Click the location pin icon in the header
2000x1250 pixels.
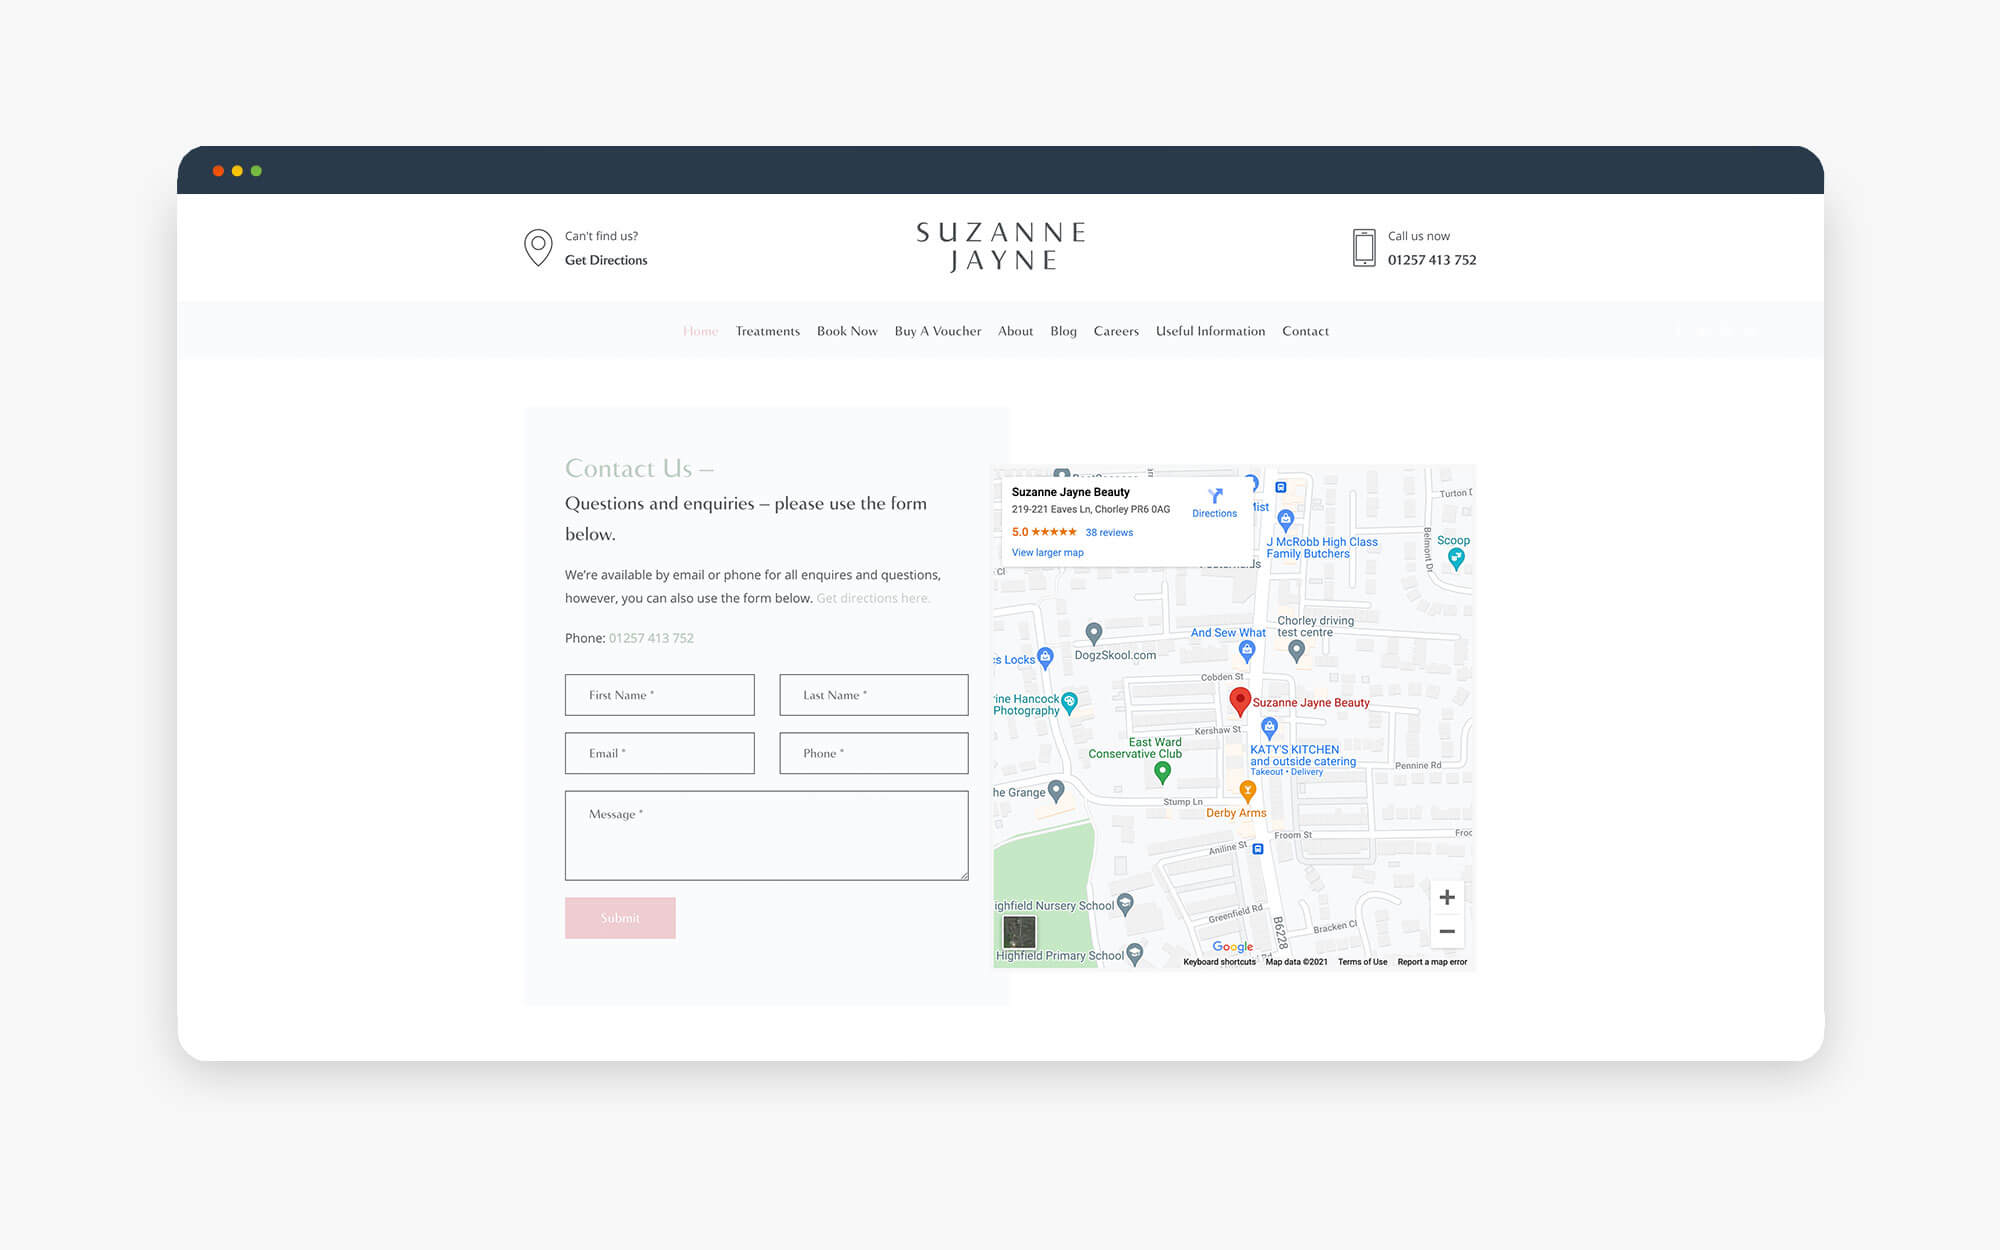coord(538,247)
